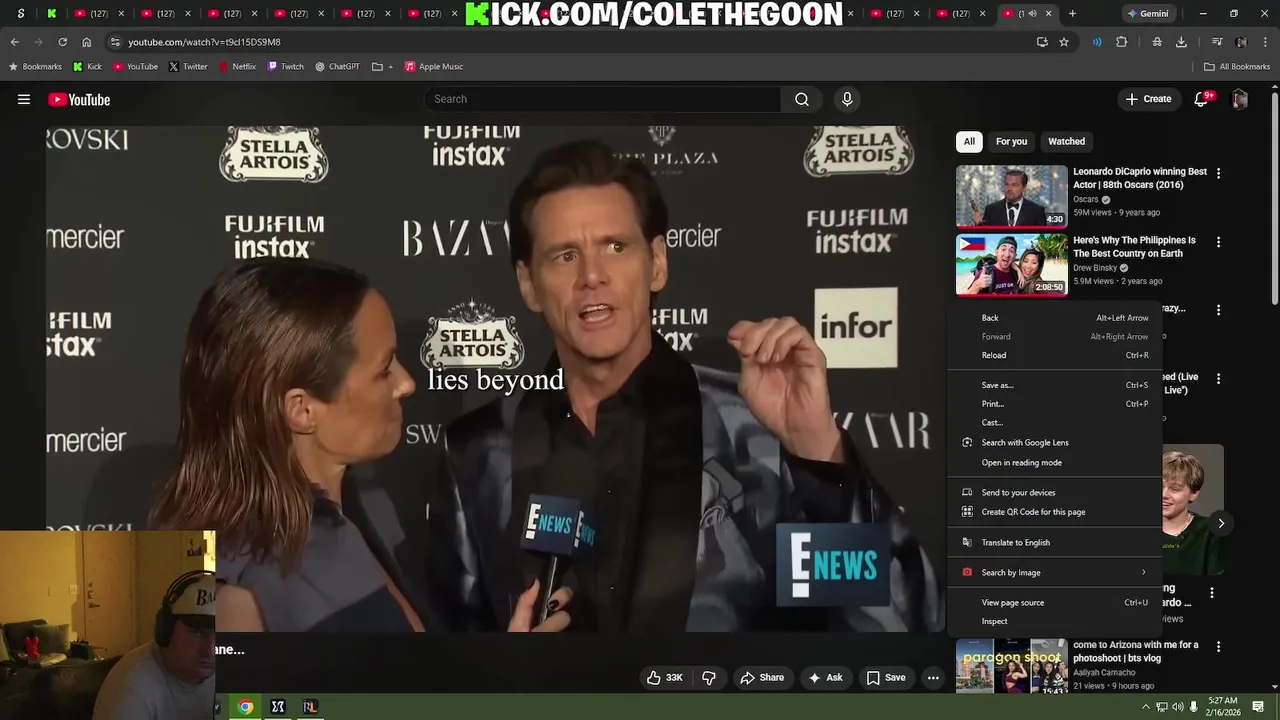
Task: Choose Open in reading mode
Action: tap(1055, 463)
